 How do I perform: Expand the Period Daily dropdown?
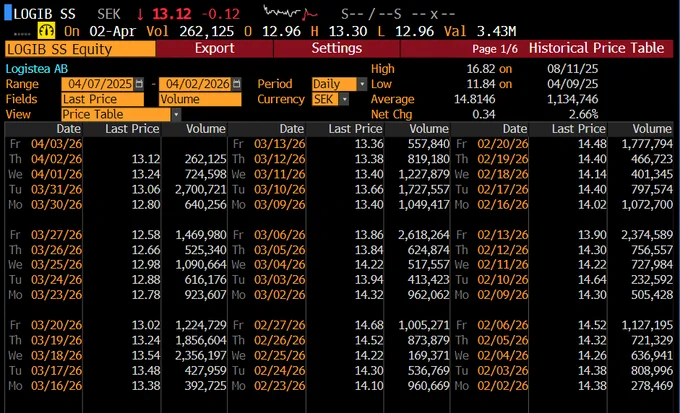(x=362, y=84)
